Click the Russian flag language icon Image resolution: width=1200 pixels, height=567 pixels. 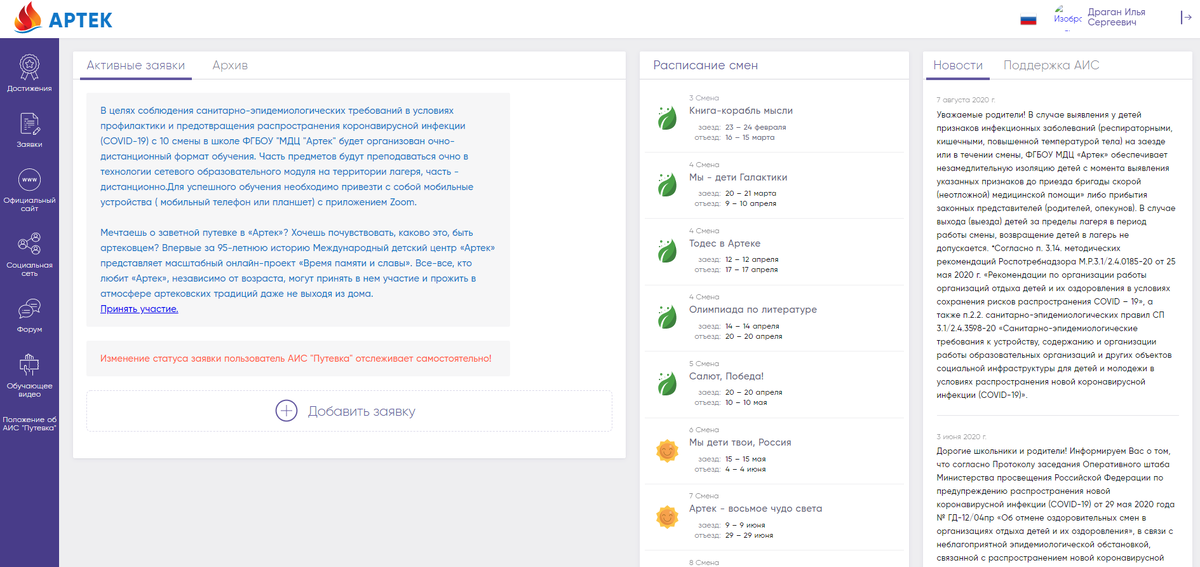(x=1028, y=19)
